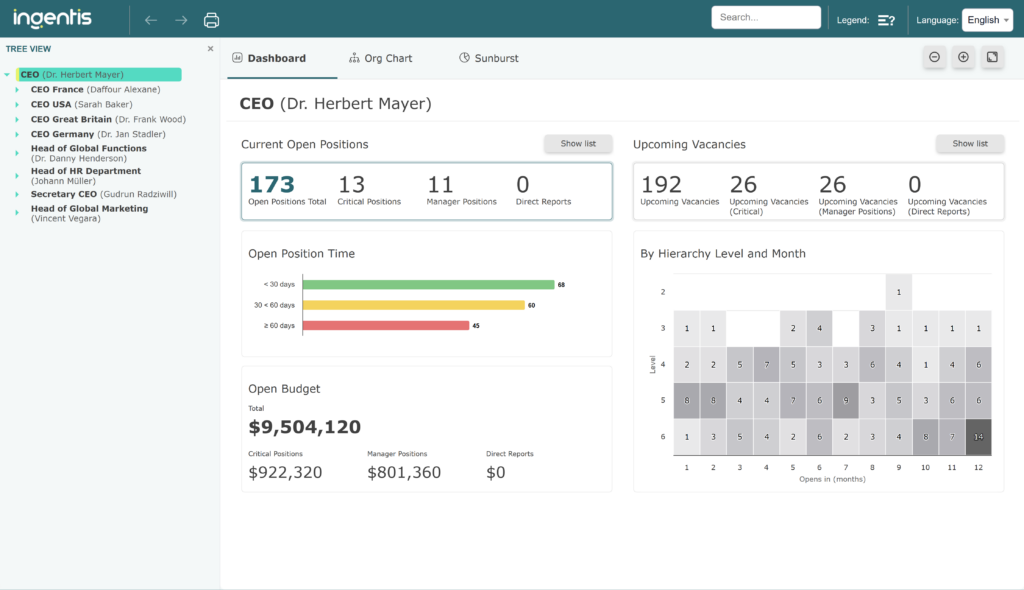Click the green < 30 days bar
1024x590 pixels.
click(x=428, y=284)
